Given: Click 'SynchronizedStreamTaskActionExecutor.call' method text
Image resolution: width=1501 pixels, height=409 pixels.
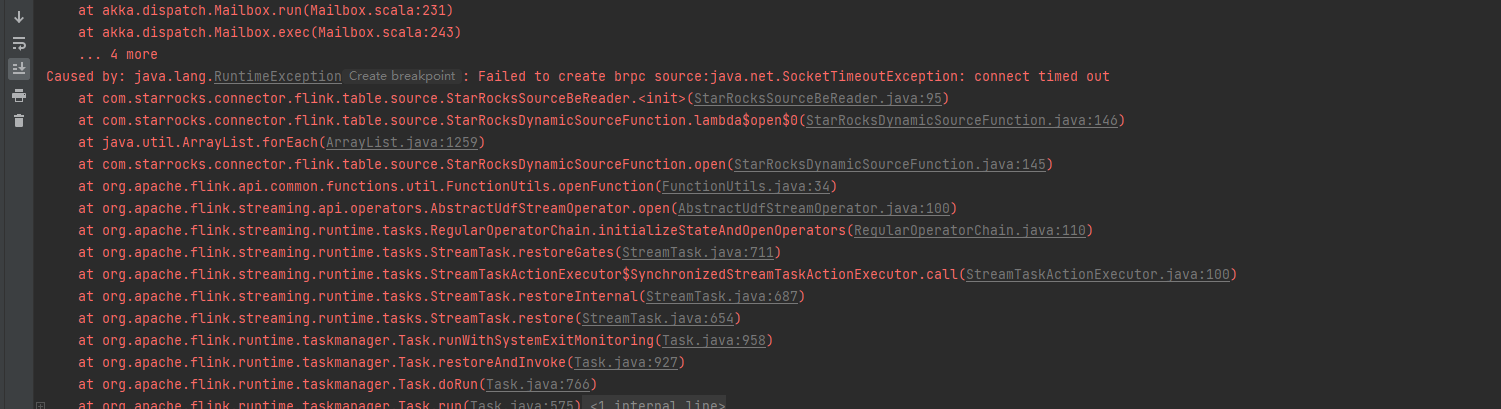Looking at the screenshot, I should coord(794,274).
